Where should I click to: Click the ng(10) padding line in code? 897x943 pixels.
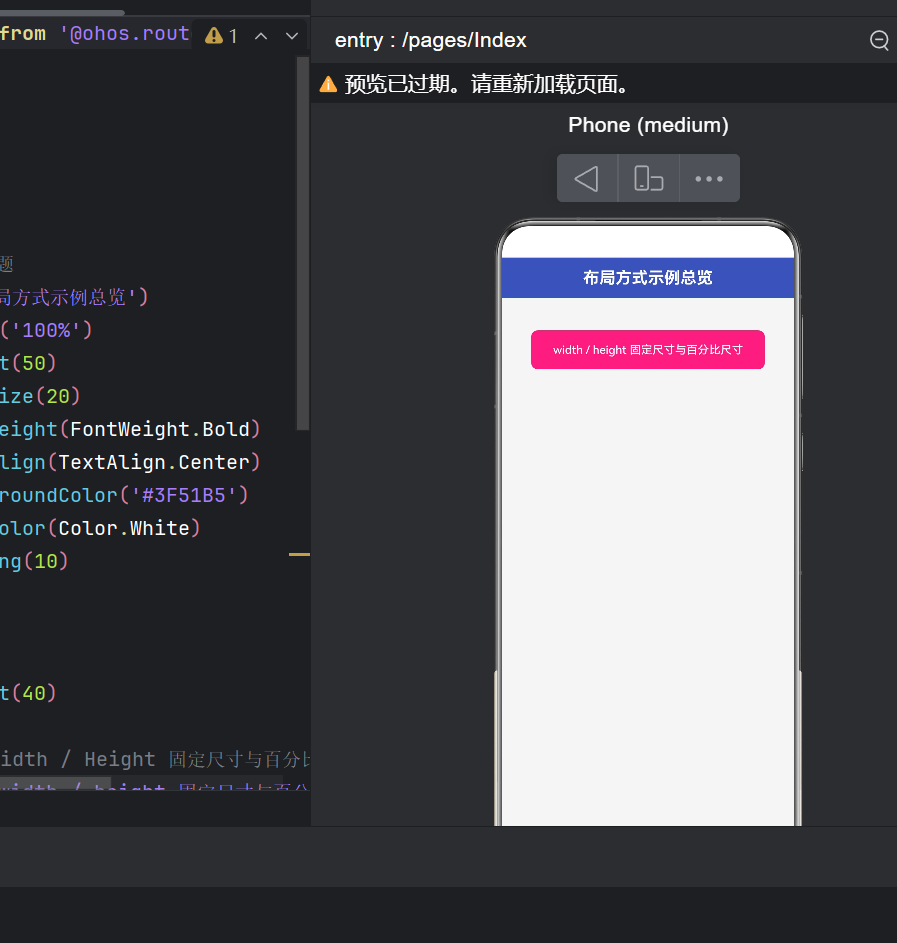[x=34, y=562]
